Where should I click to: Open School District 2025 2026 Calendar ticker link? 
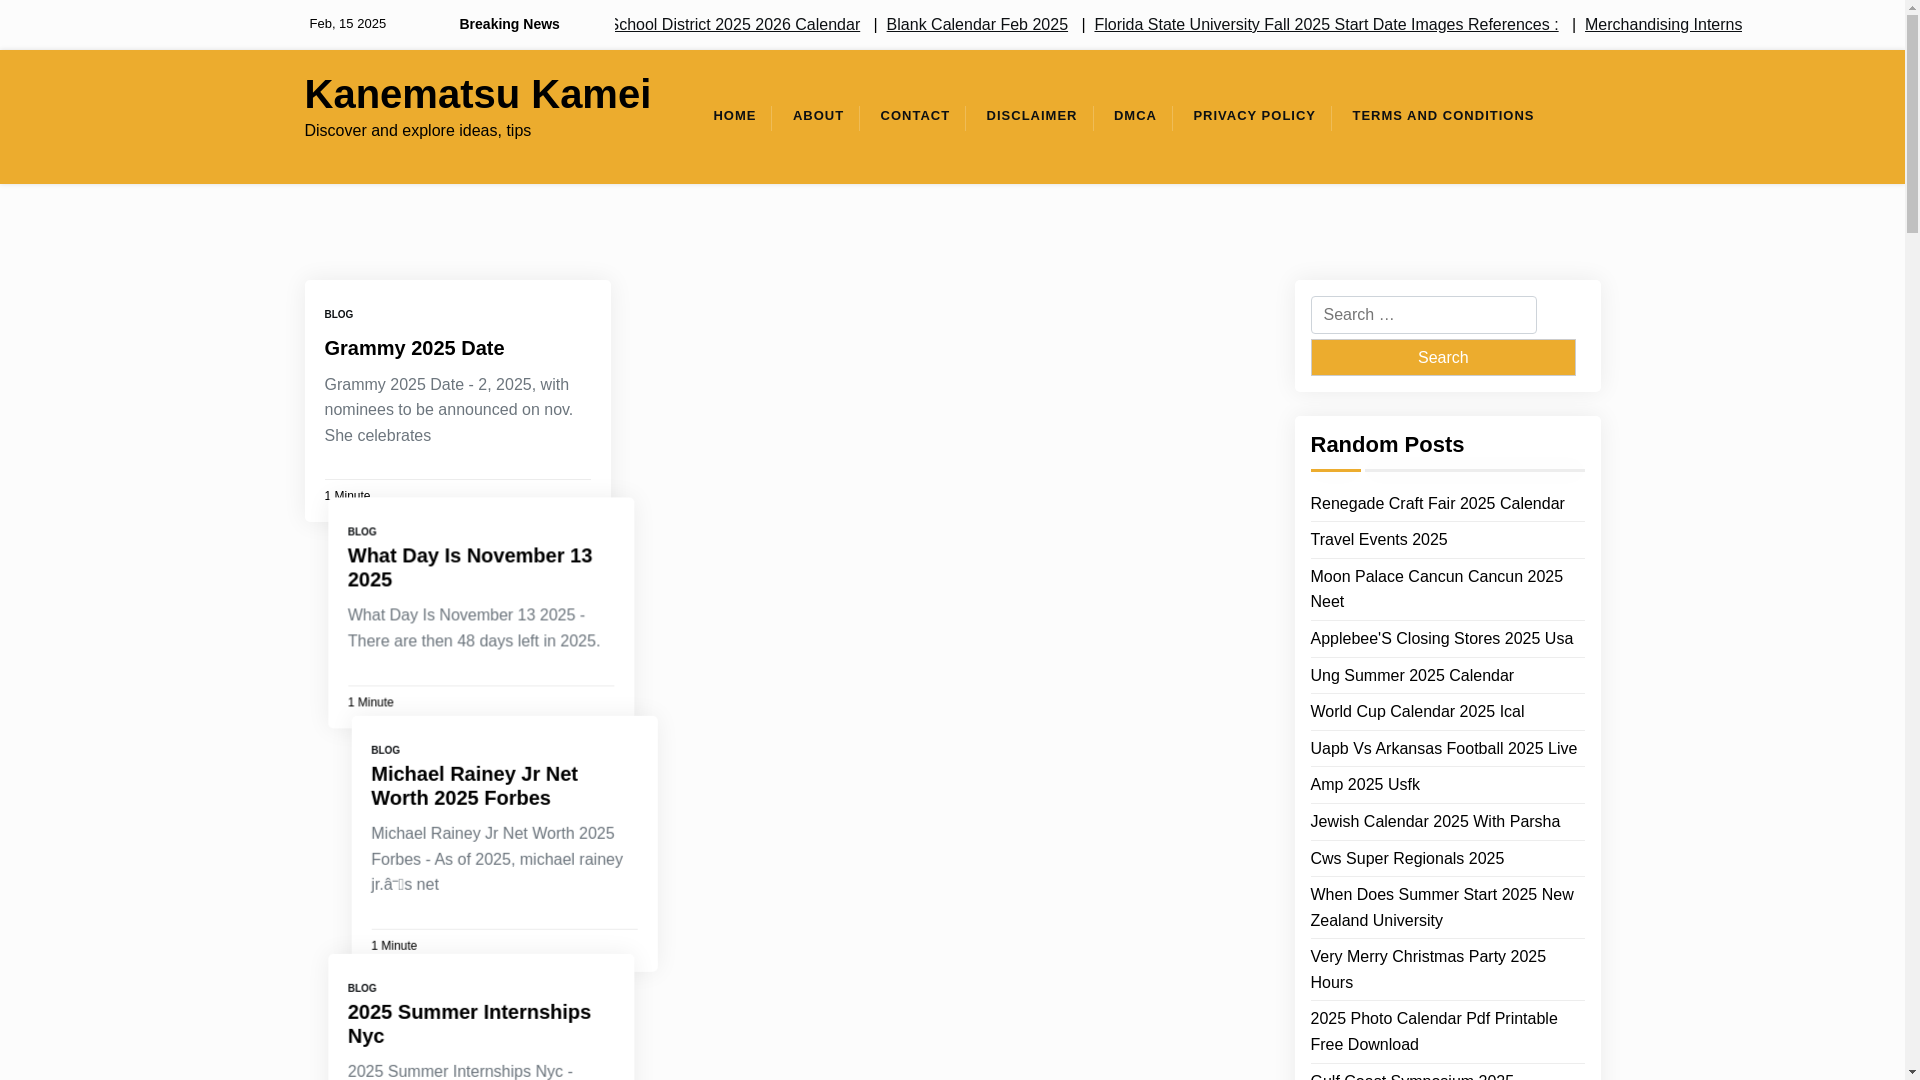pos(736,24)
